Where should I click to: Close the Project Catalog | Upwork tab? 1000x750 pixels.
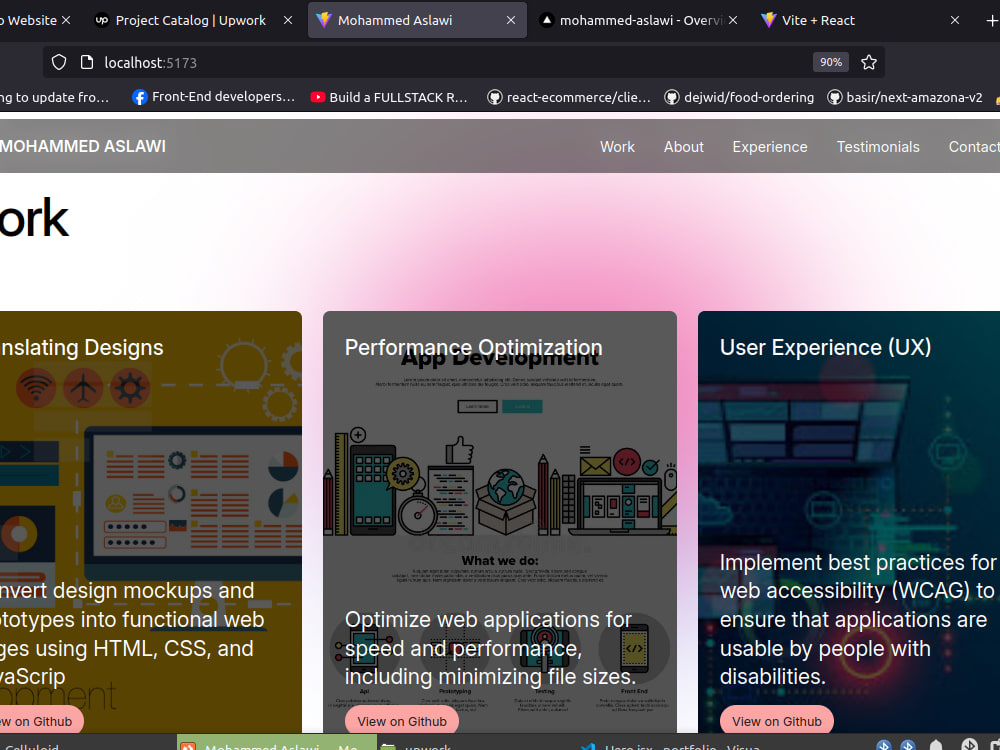click(288, 20)
